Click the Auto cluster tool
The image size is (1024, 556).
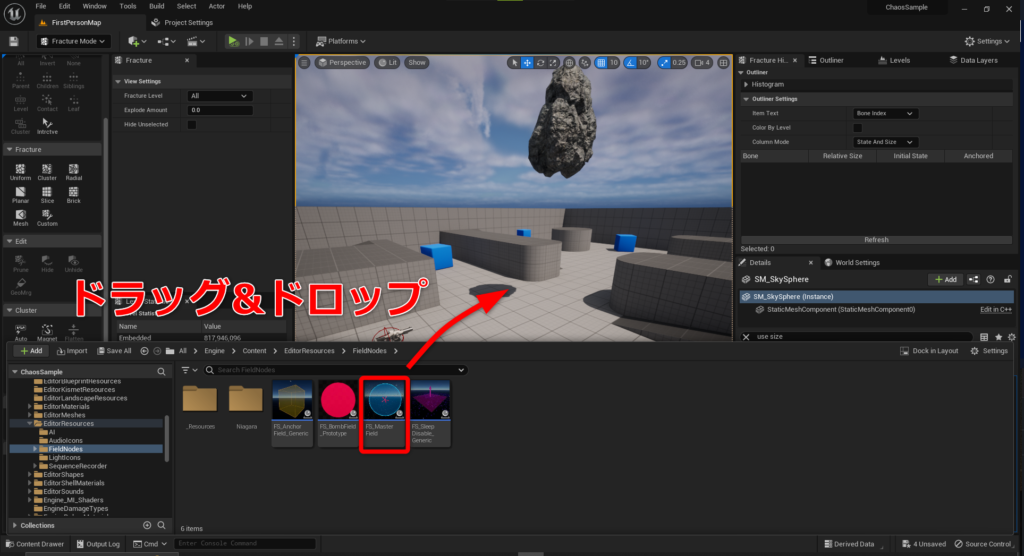20,333
